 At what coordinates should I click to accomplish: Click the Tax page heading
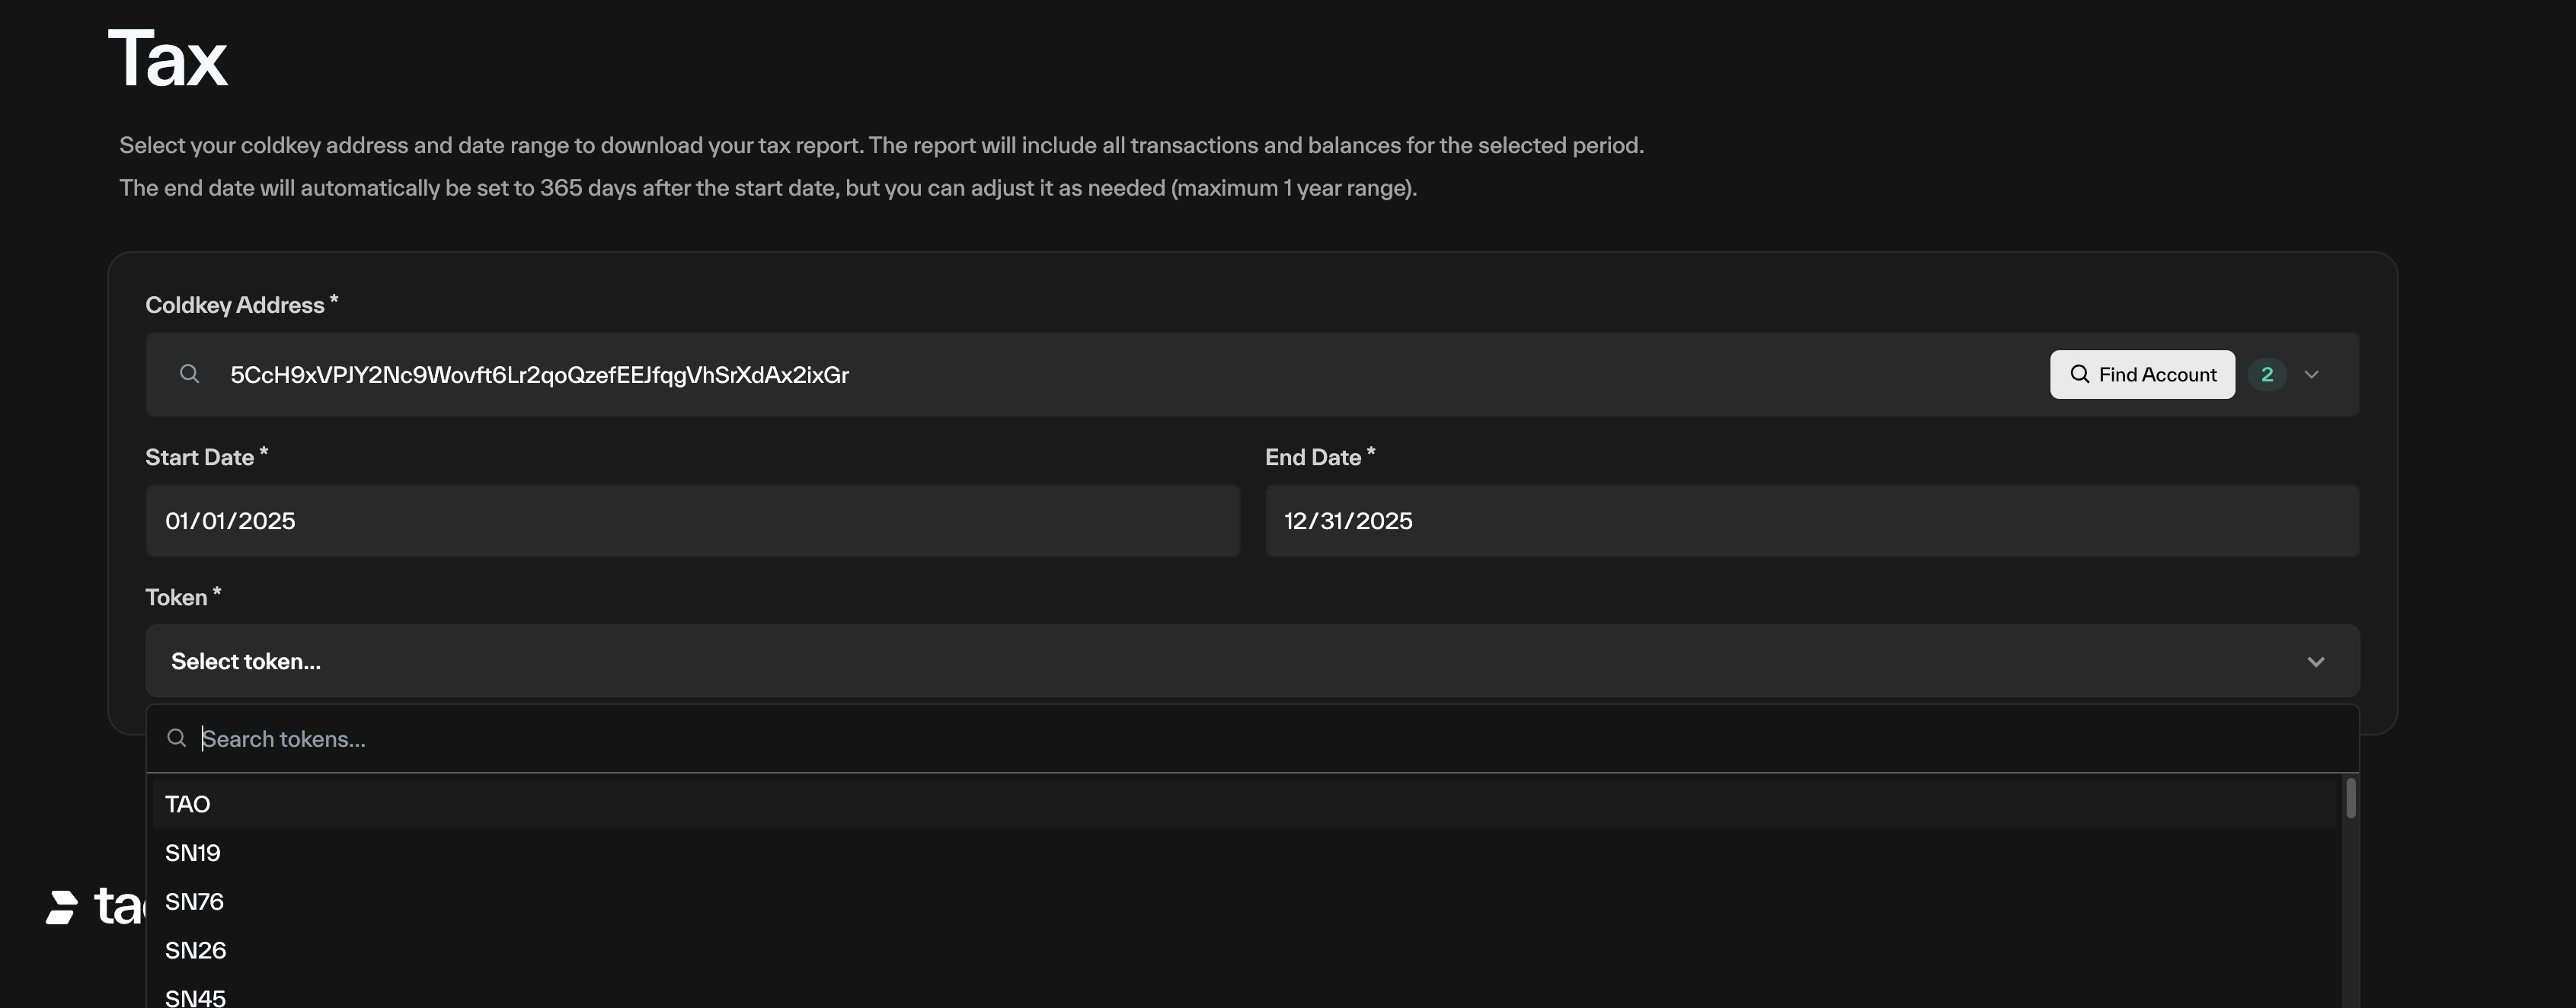click(x=168, y=59)
